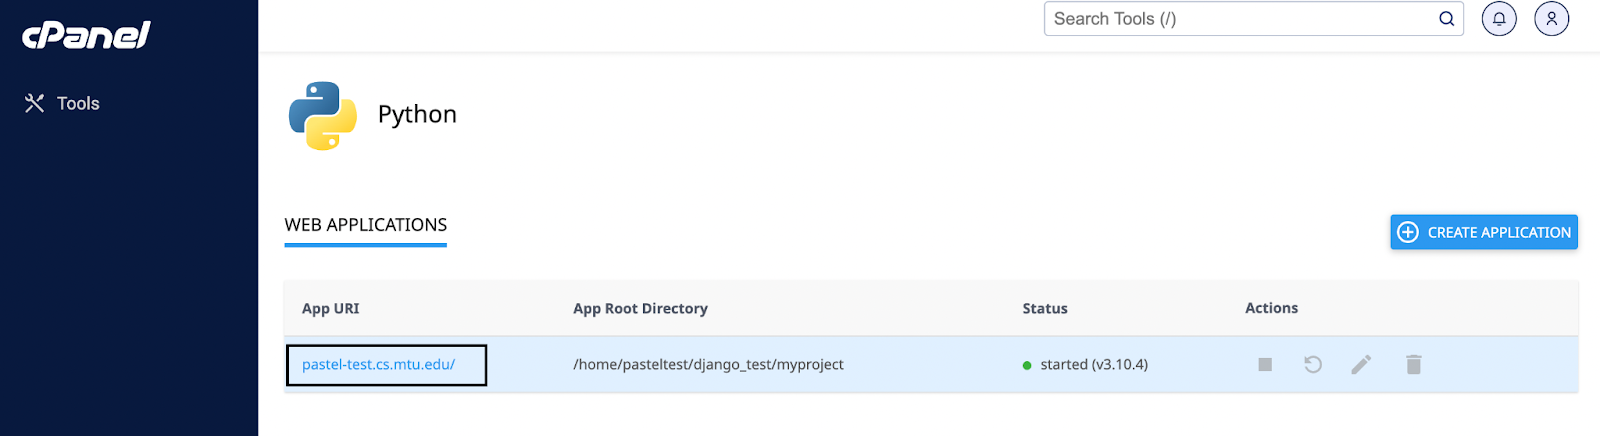Screen dimensions: 1600x436
Task: Click the cPanel logo
Action: pos(86,35)
